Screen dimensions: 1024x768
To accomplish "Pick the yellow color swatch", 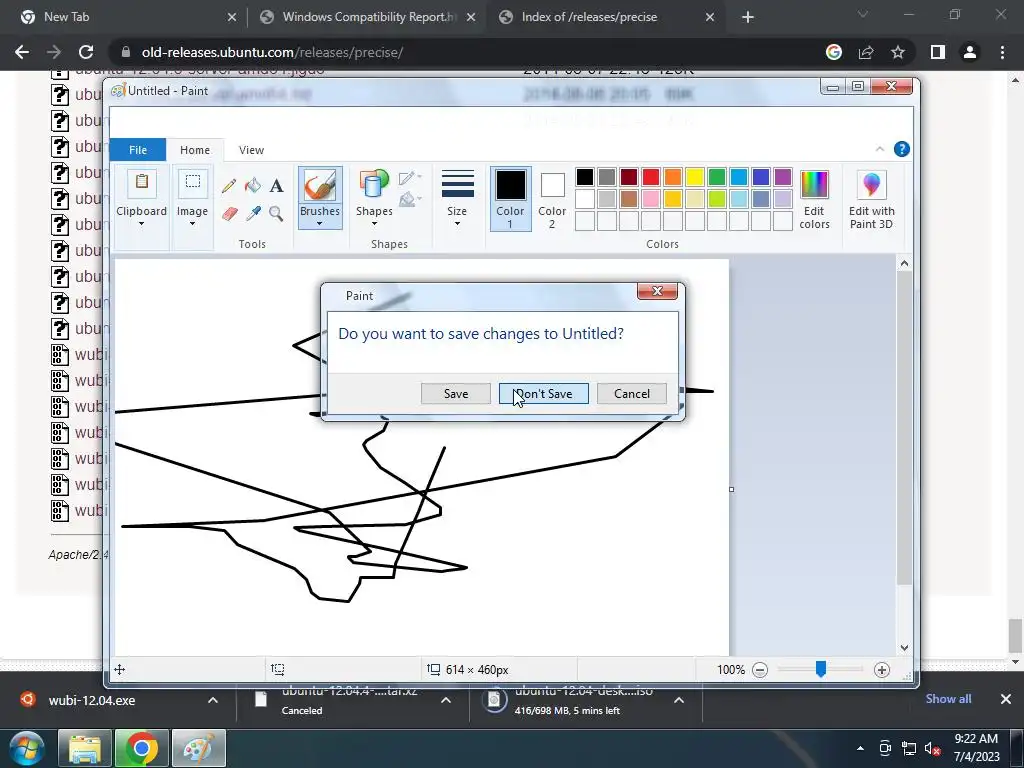I will [x=695, y=177].
